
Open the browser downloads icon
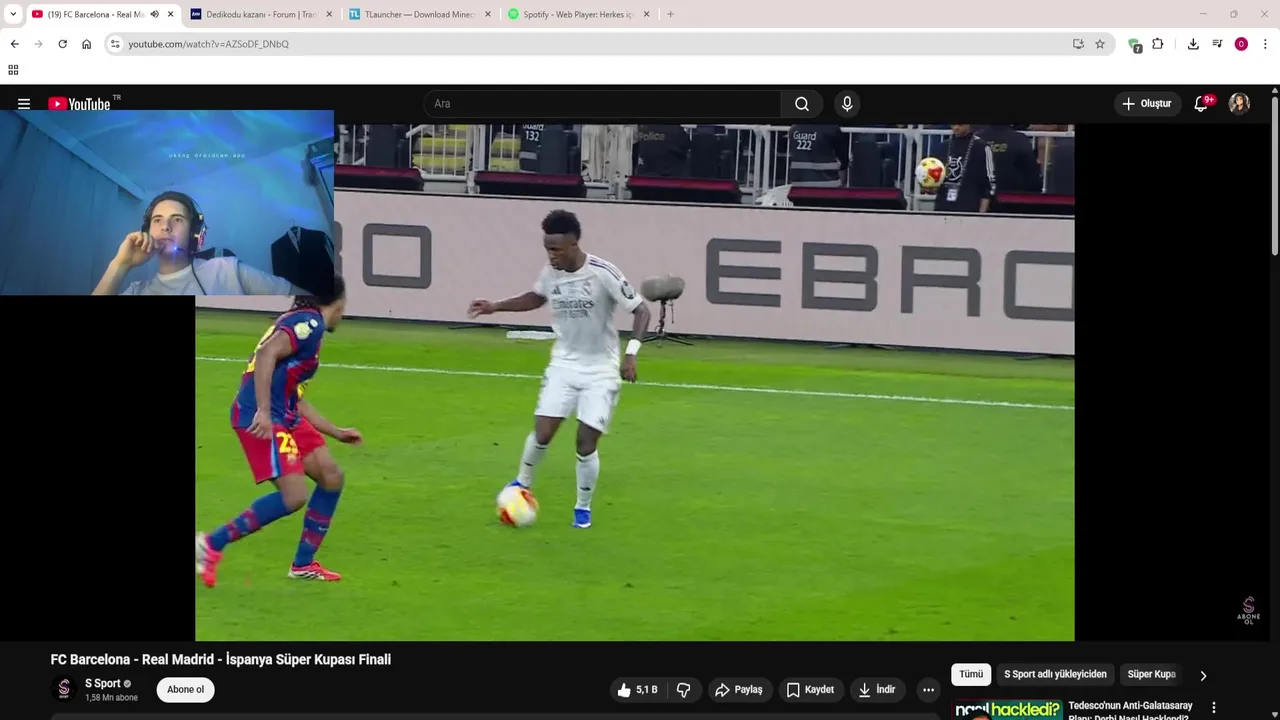pyautogui.click(x=1193, y=44)
